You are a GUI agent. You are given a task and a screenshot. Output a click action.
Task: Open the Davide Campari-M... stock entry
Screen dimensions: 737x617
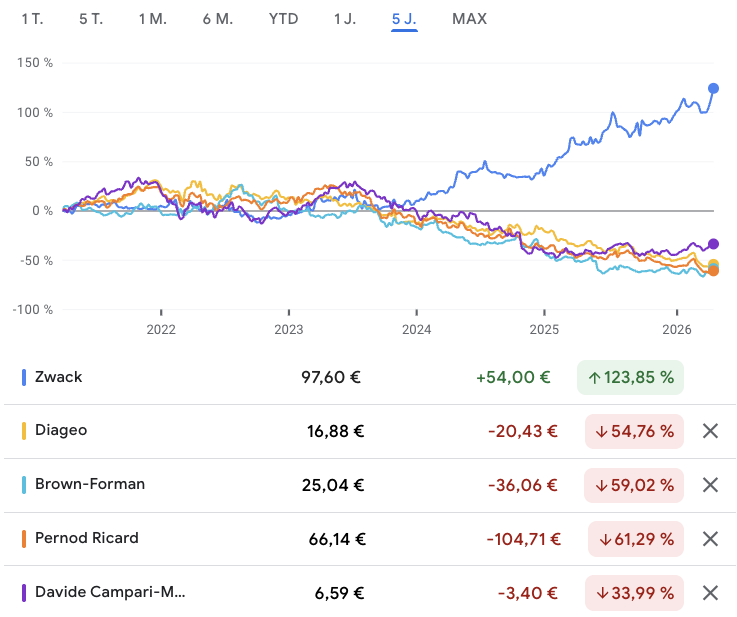click(110, 592)
